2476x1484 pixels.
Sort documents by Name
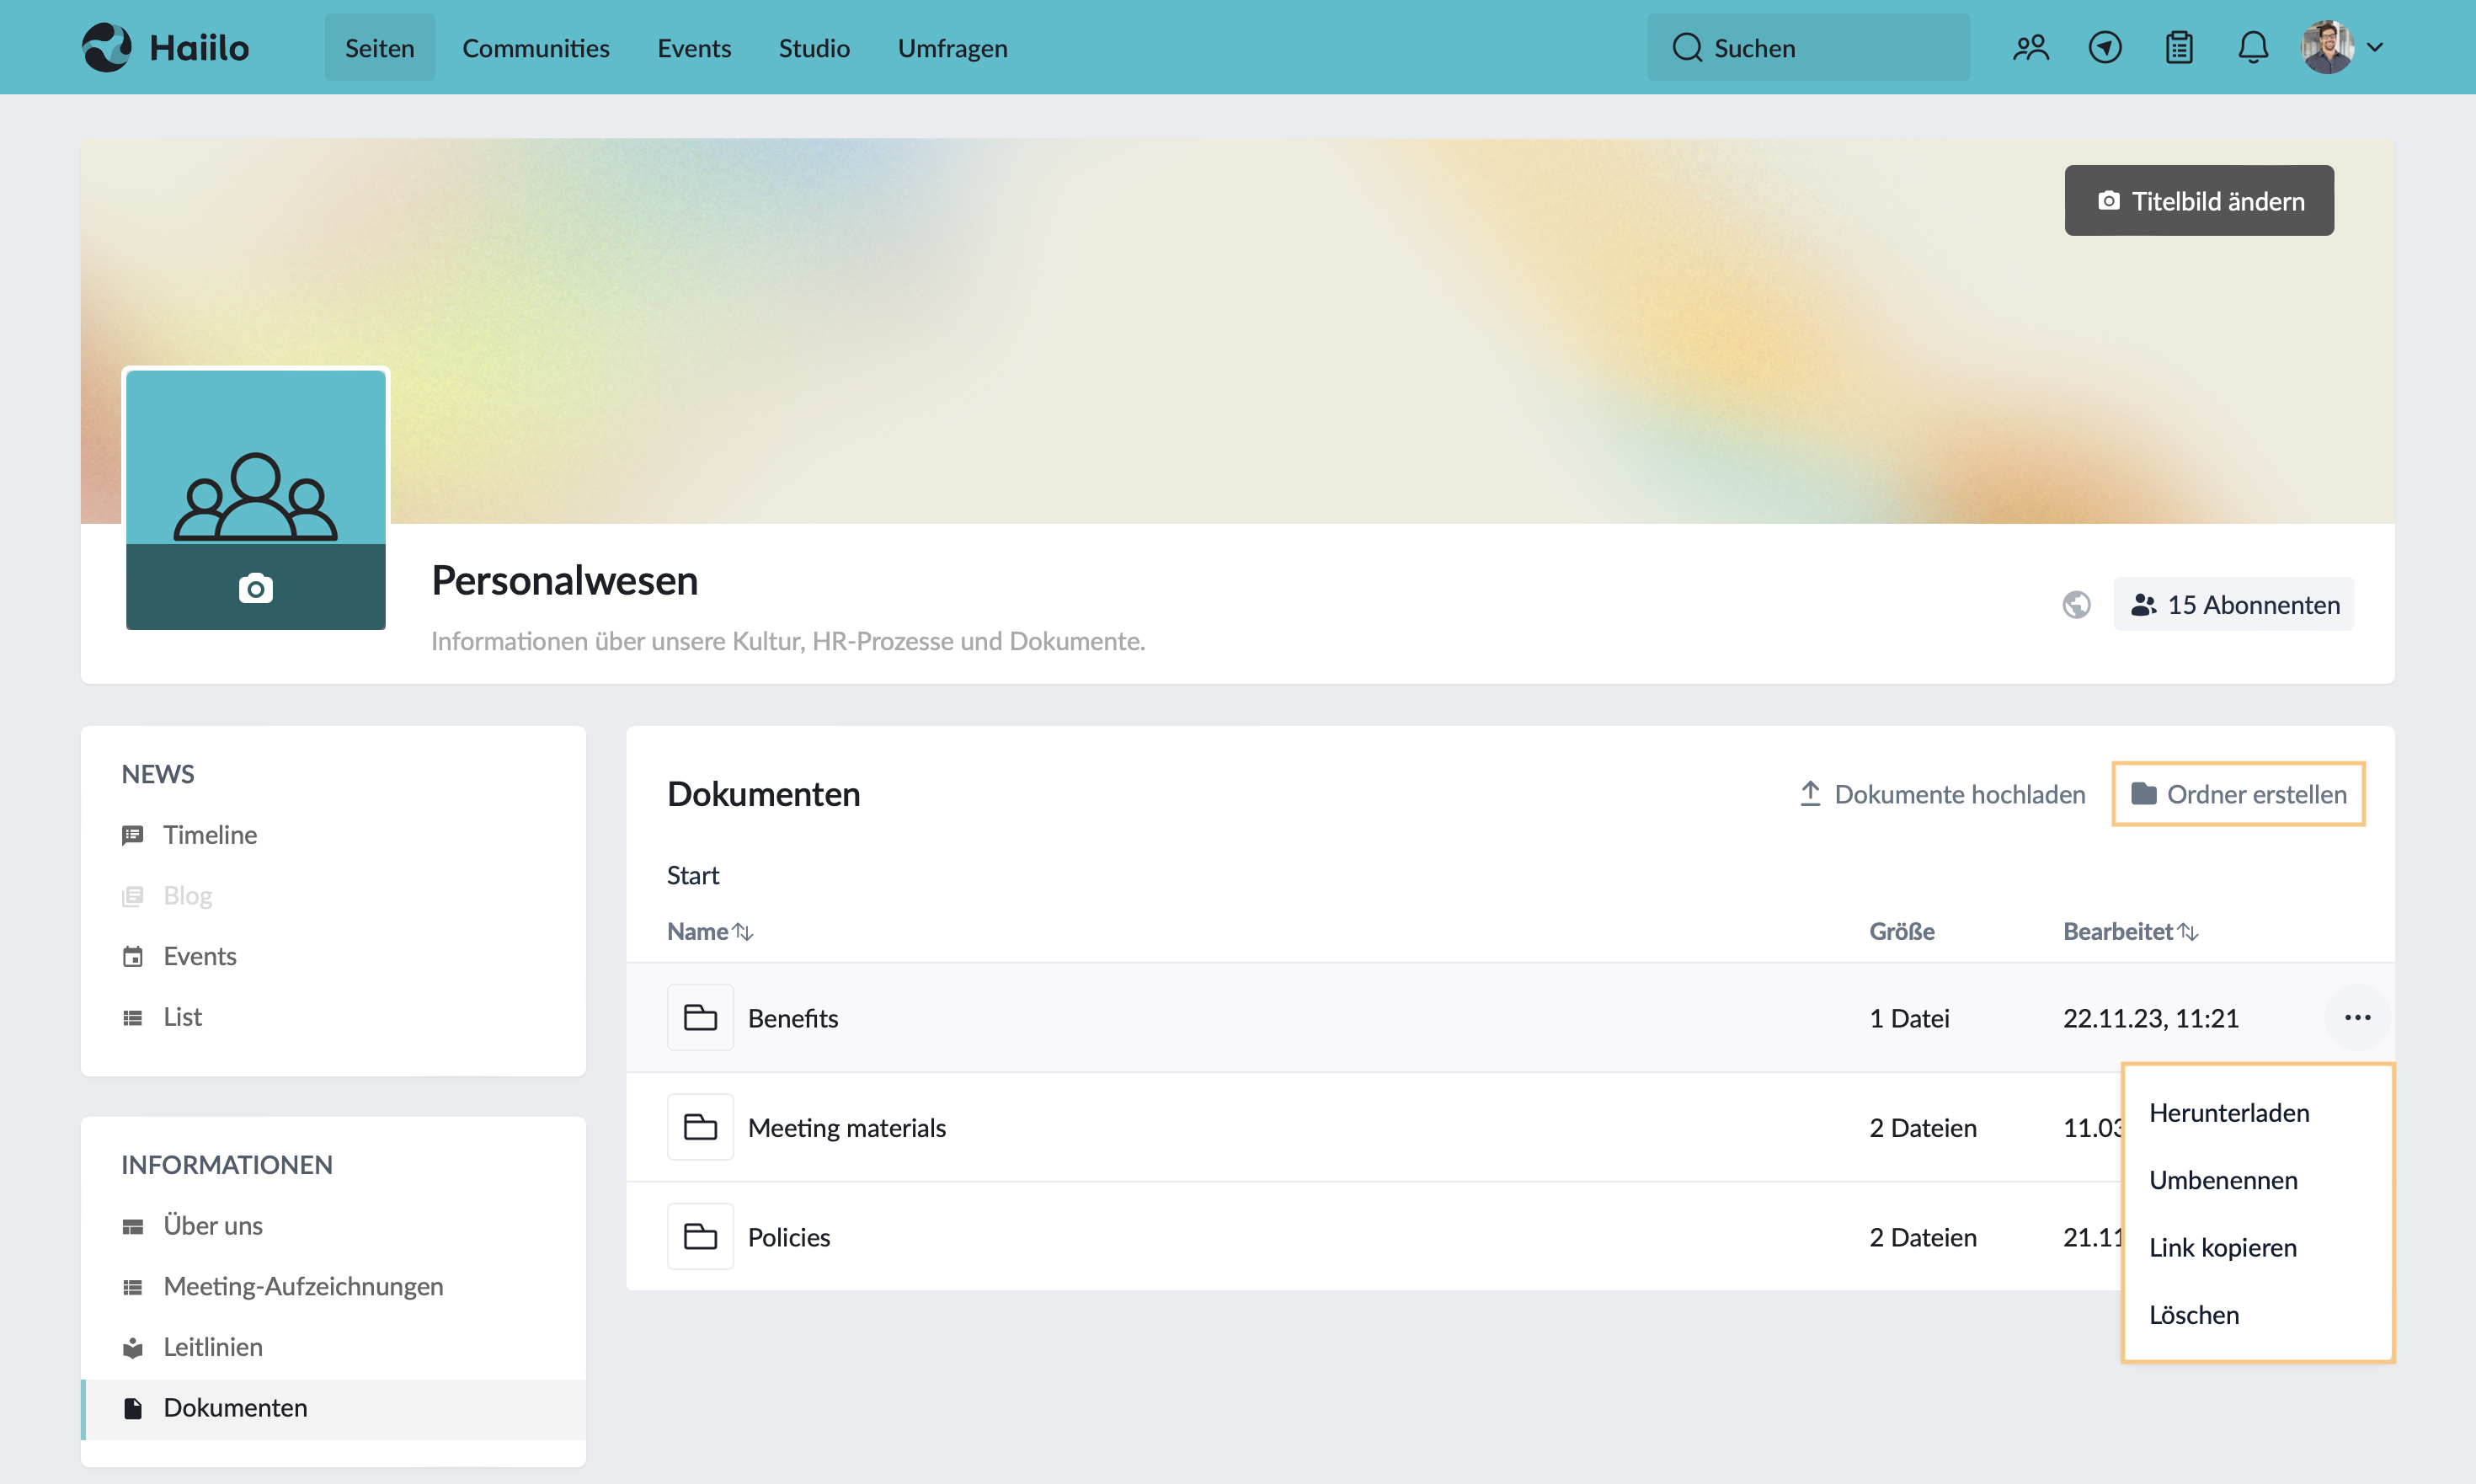pyautogui.click(x=710, y=932)
